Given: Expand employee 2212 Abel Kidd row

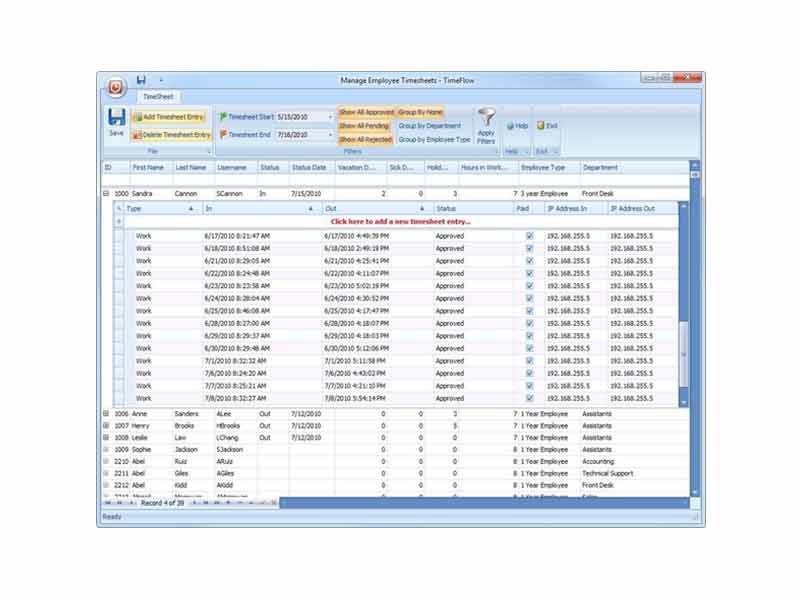Looking at the screenshot, I should click(106, 485).
